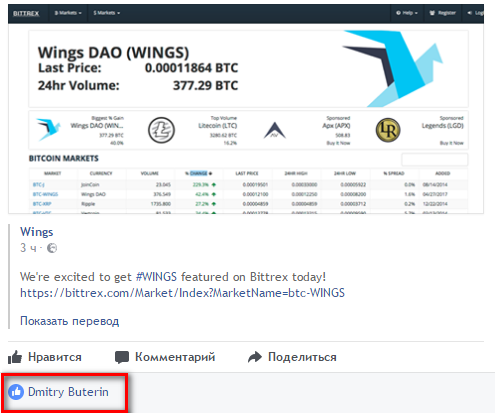Select Ripple currency cell
This screenshot has width=495, height=413.
[88, 204]
